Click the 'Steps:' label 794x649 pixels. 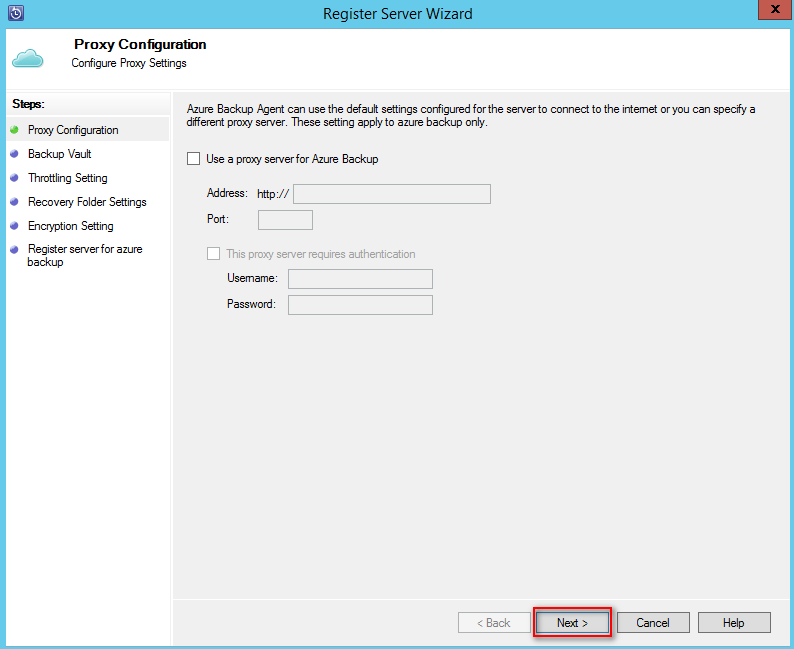point(28,104)
